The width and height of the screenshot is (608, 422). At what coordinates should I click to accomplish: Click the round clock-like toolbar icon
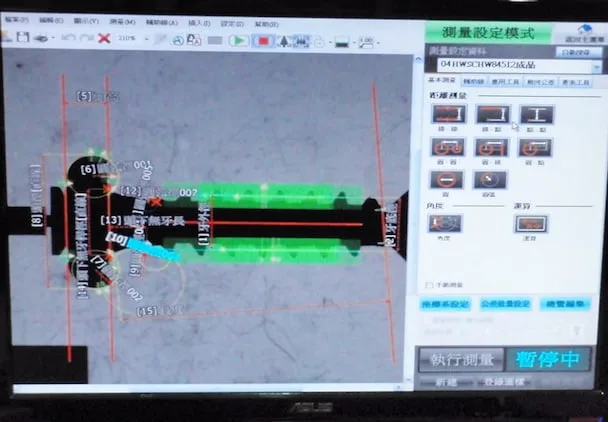point(319,42)
